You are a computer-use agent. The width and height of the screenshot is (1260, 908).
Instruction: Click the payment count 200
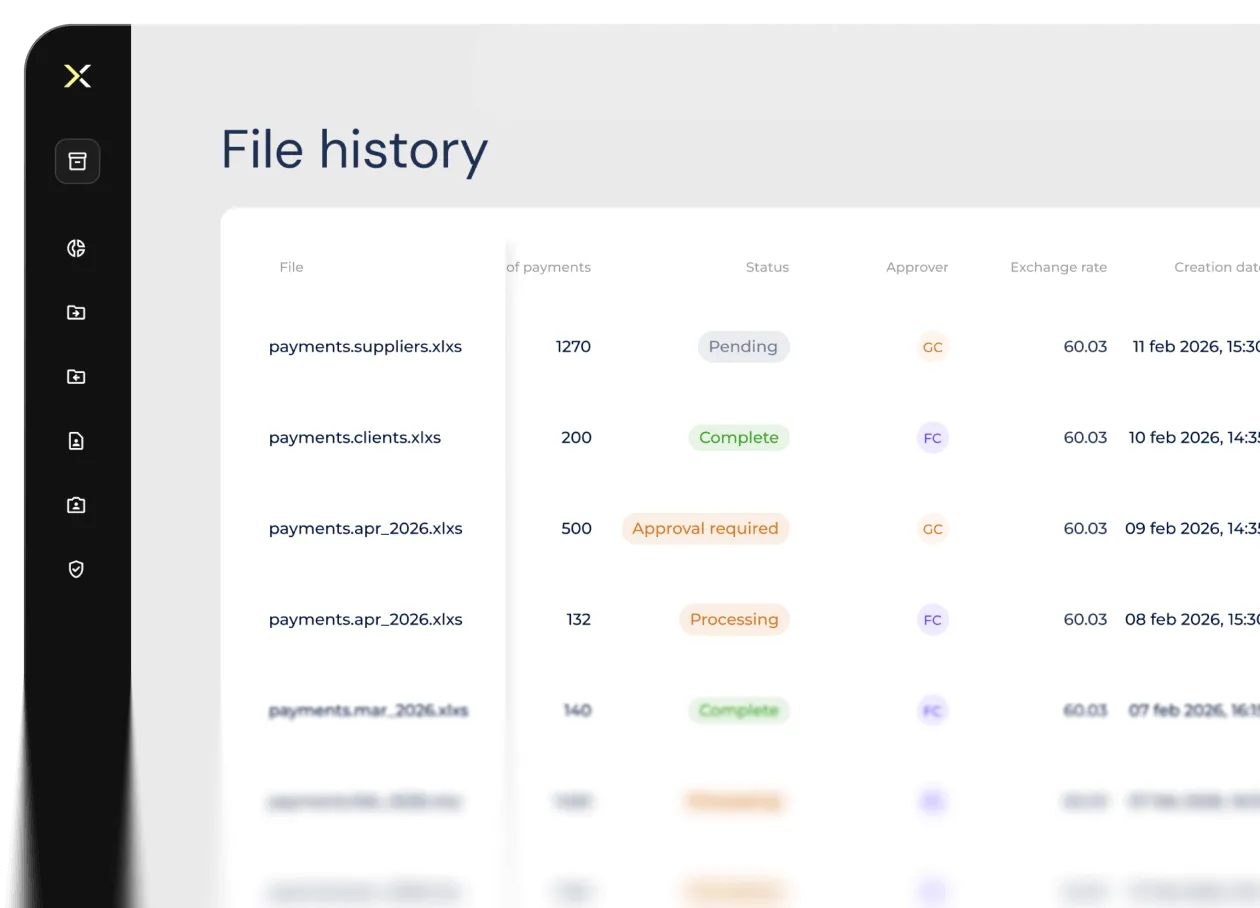pyautogui.click(x=576, y=438)
